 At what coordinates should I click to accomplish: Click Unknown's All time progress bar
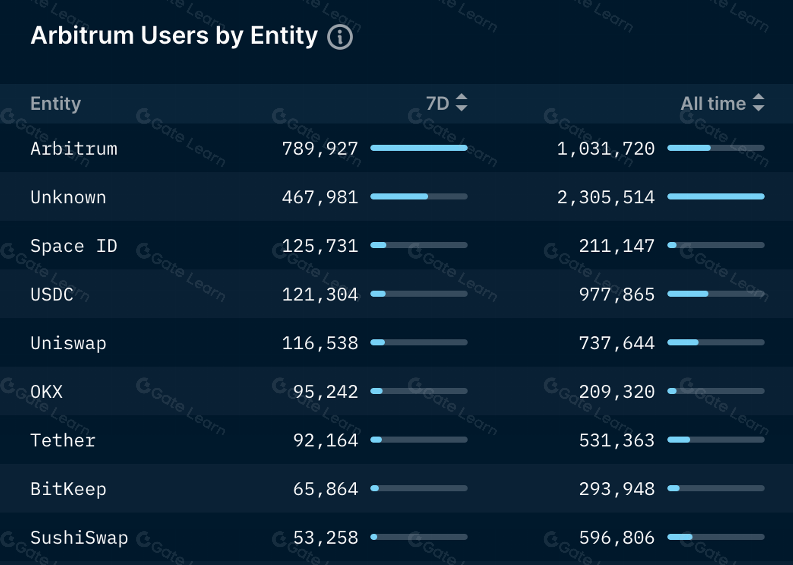[x=715, y=197]
